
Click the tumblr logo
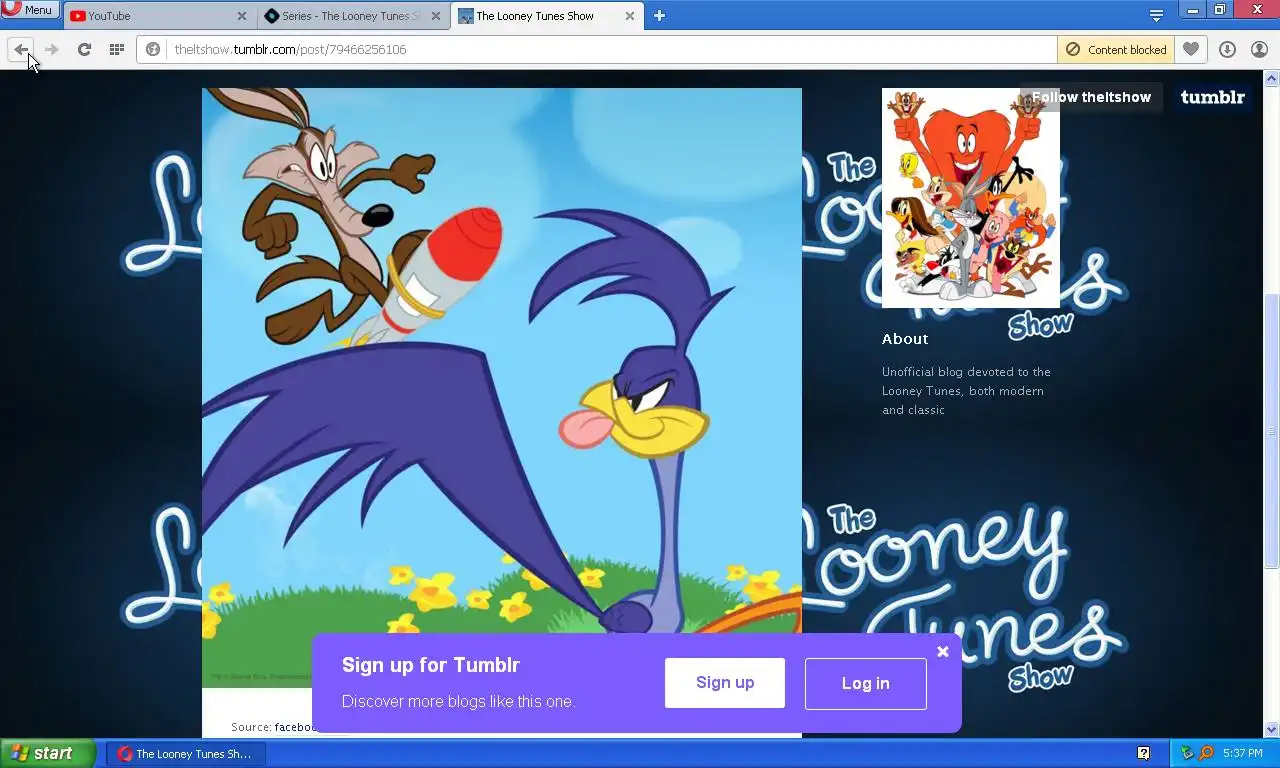1212,97
